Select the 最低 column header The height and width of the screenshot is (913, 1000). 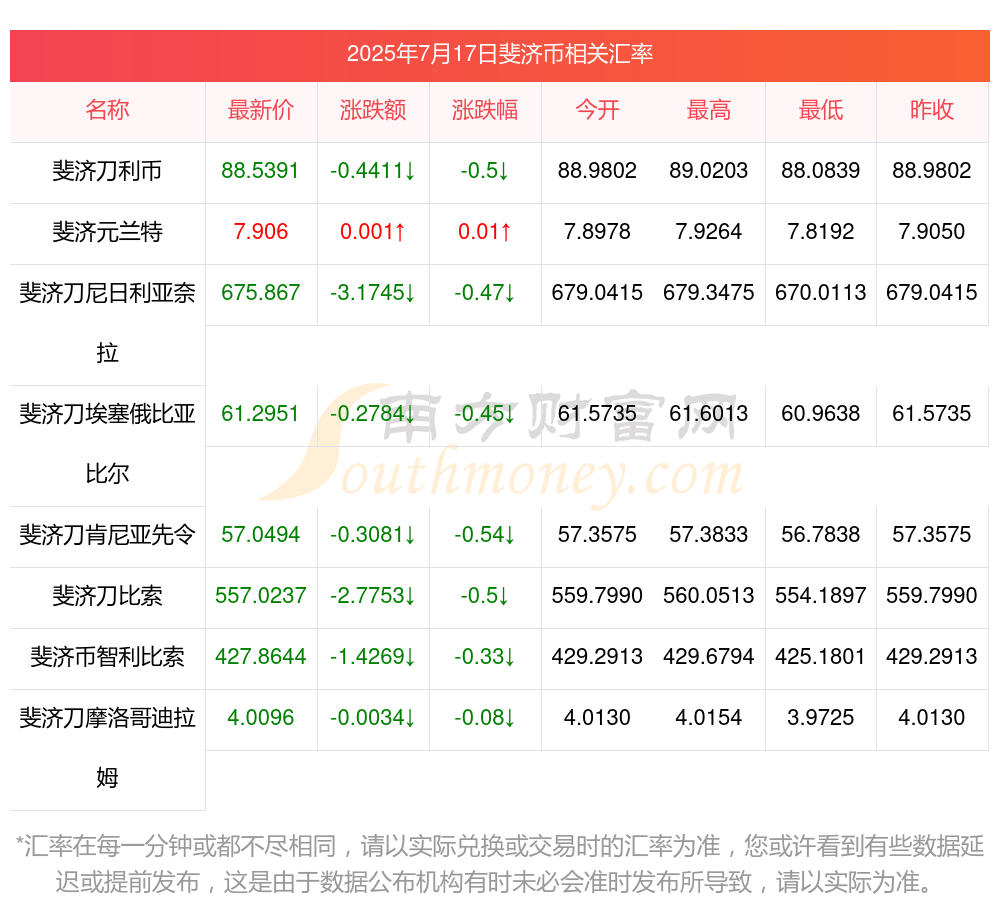coord(821,110)
